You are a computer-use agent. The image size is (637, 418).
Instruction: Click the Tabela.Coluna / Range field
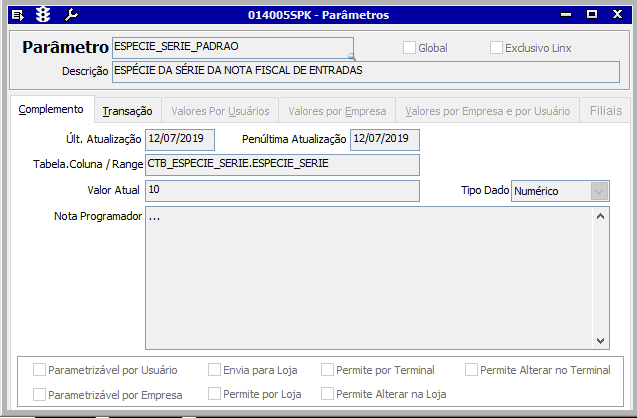(x=282, y=165)
